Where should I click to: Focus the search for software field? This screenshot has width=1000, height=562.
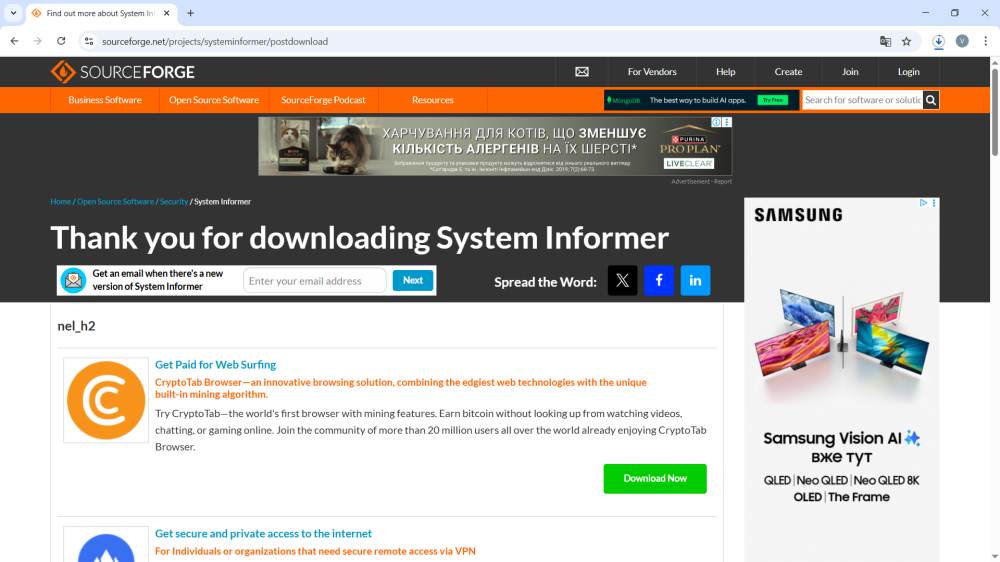(x=863, y=100)
